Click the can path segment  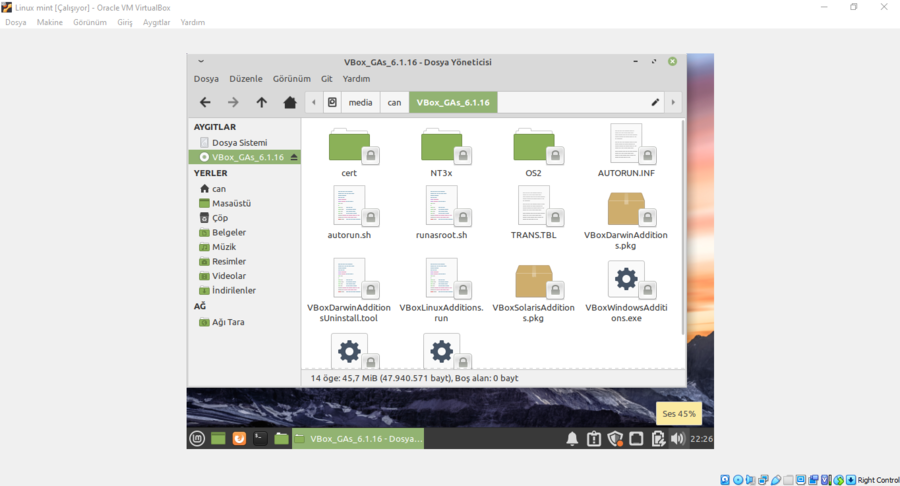[x=394, y=103]
